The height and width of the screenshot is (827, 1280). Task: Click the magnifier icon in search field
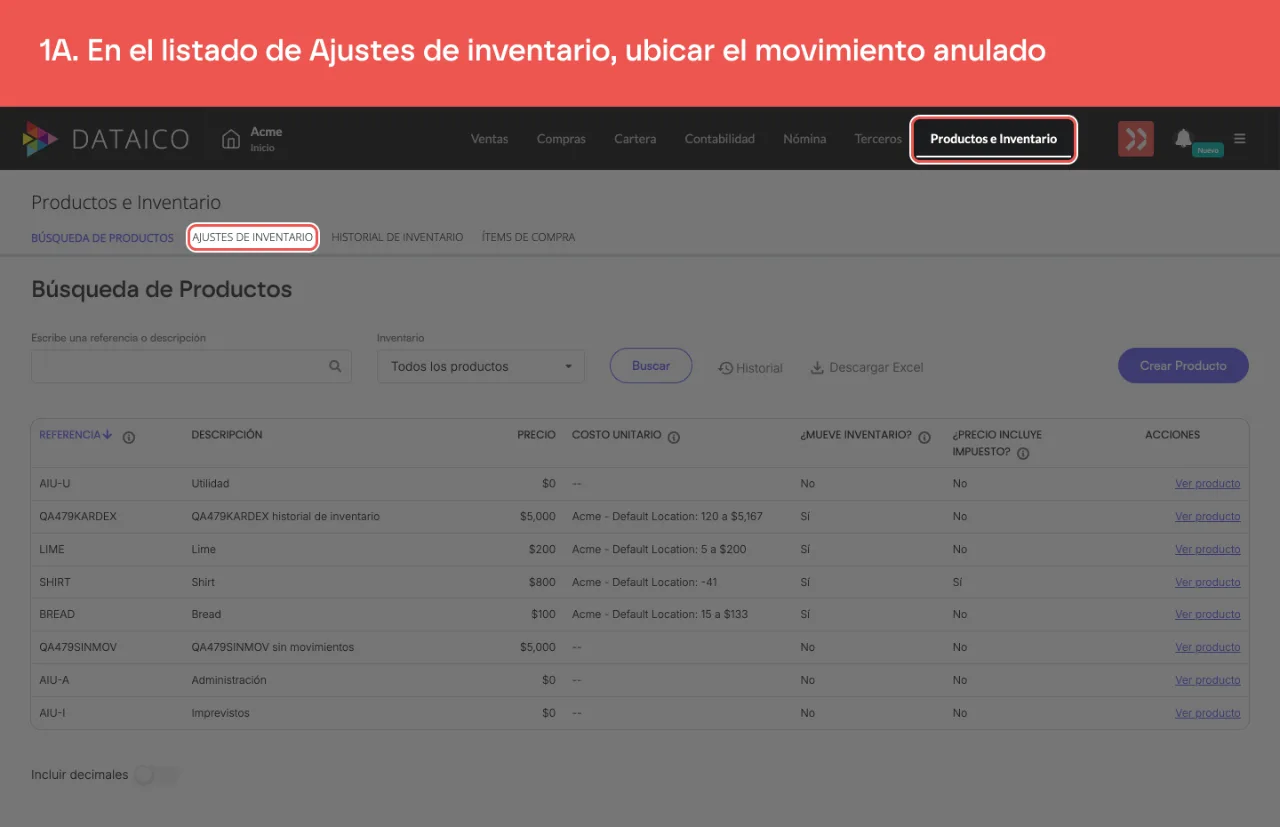(x=336, y=367)
